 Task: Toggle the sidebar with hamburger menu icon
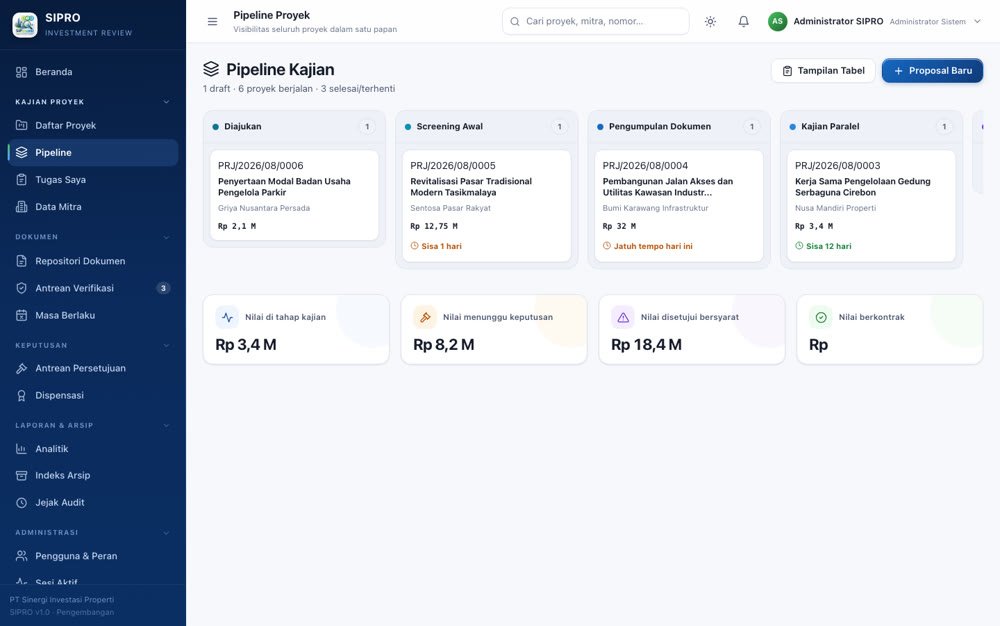click(x=212, y=22)
